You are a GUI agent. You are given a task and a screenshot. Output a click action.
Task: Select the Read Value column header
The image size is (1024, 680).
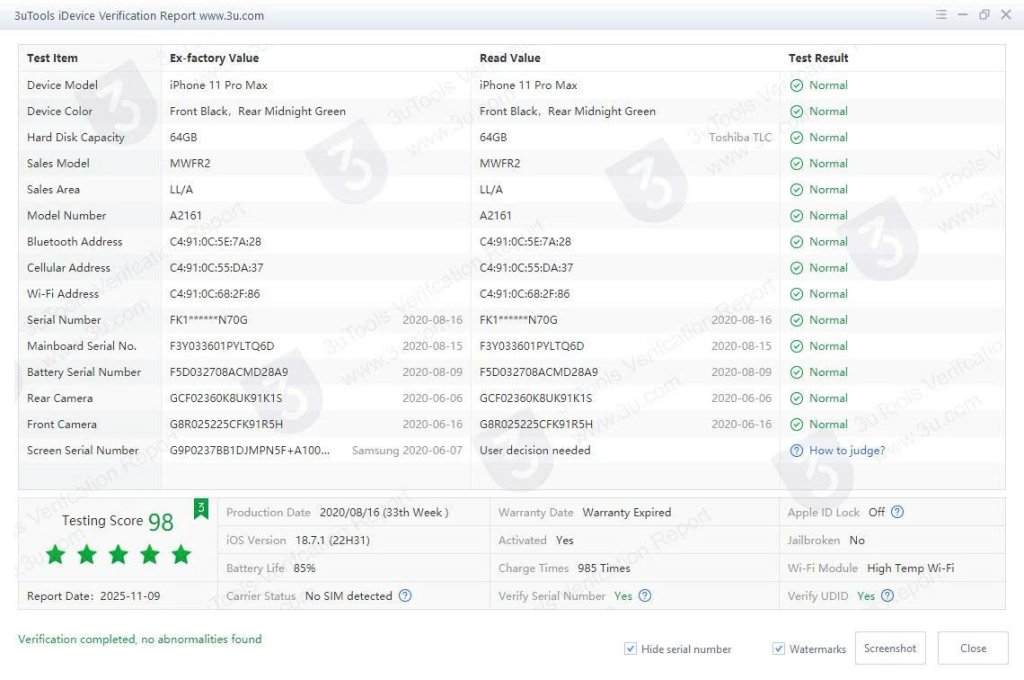coord(510,58)
